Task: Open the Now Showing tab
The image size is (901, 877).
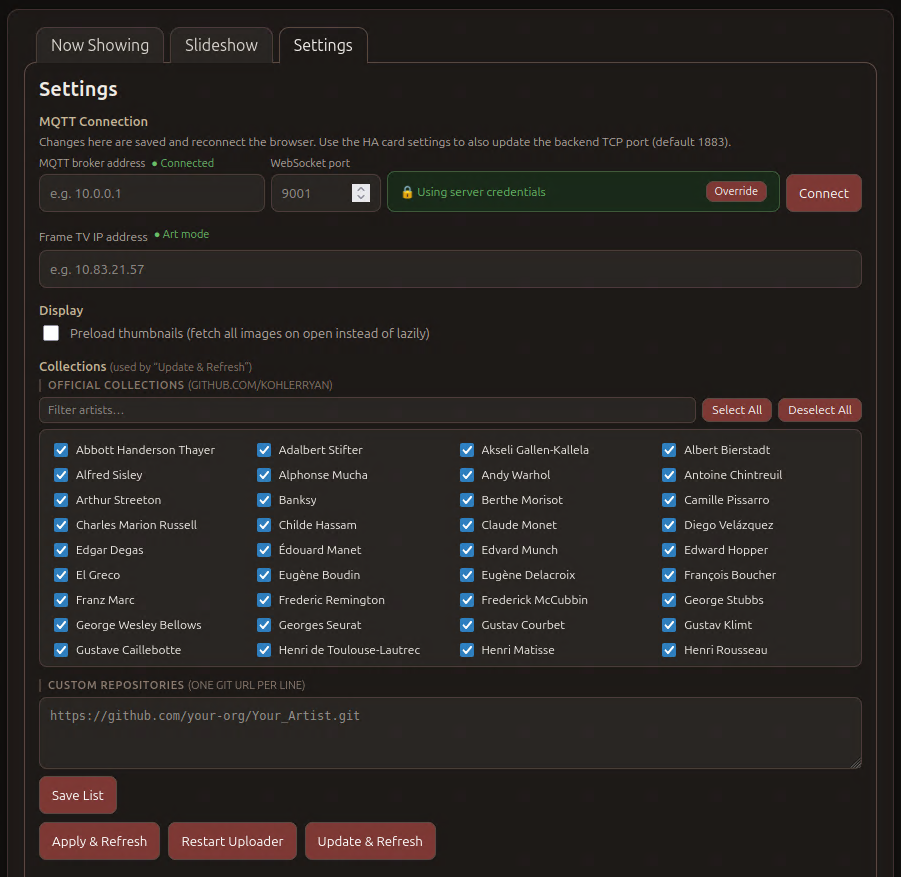Action: tap(100, 45)
